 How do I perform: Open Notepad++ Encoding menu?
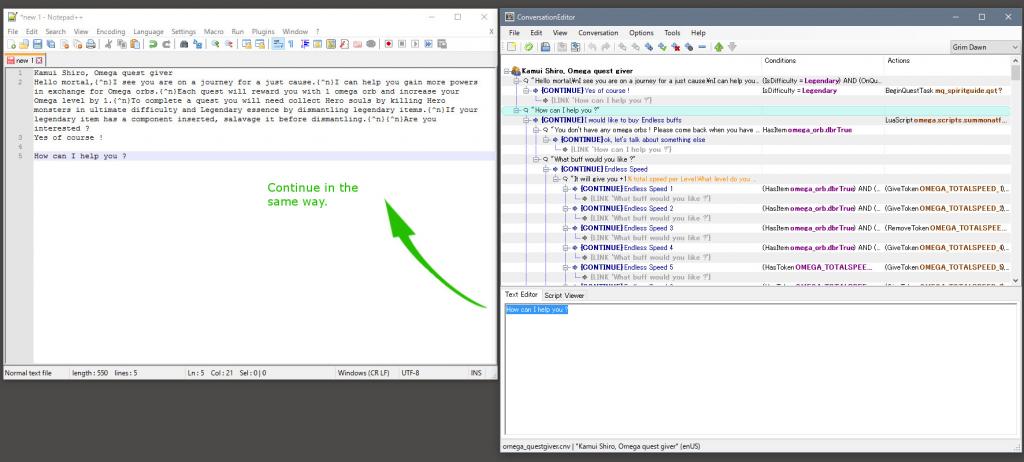[x=110, y=31]
